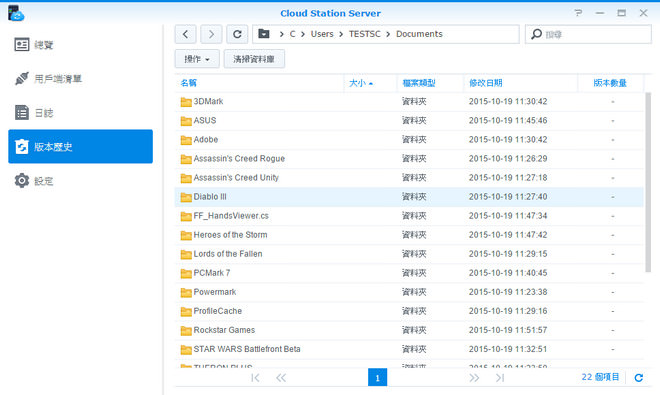This screenshot has width=660, height=395.
Task: Sort by the 版本數量 version count column
Action: (x=610, y=83)
